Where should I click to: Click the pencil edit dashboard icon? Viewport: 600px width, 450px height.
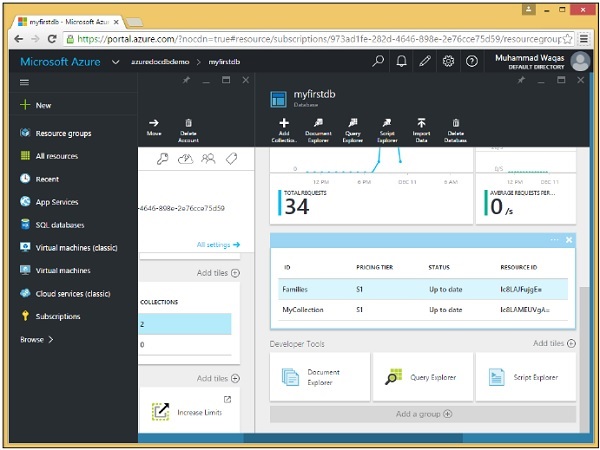[425, 61]
